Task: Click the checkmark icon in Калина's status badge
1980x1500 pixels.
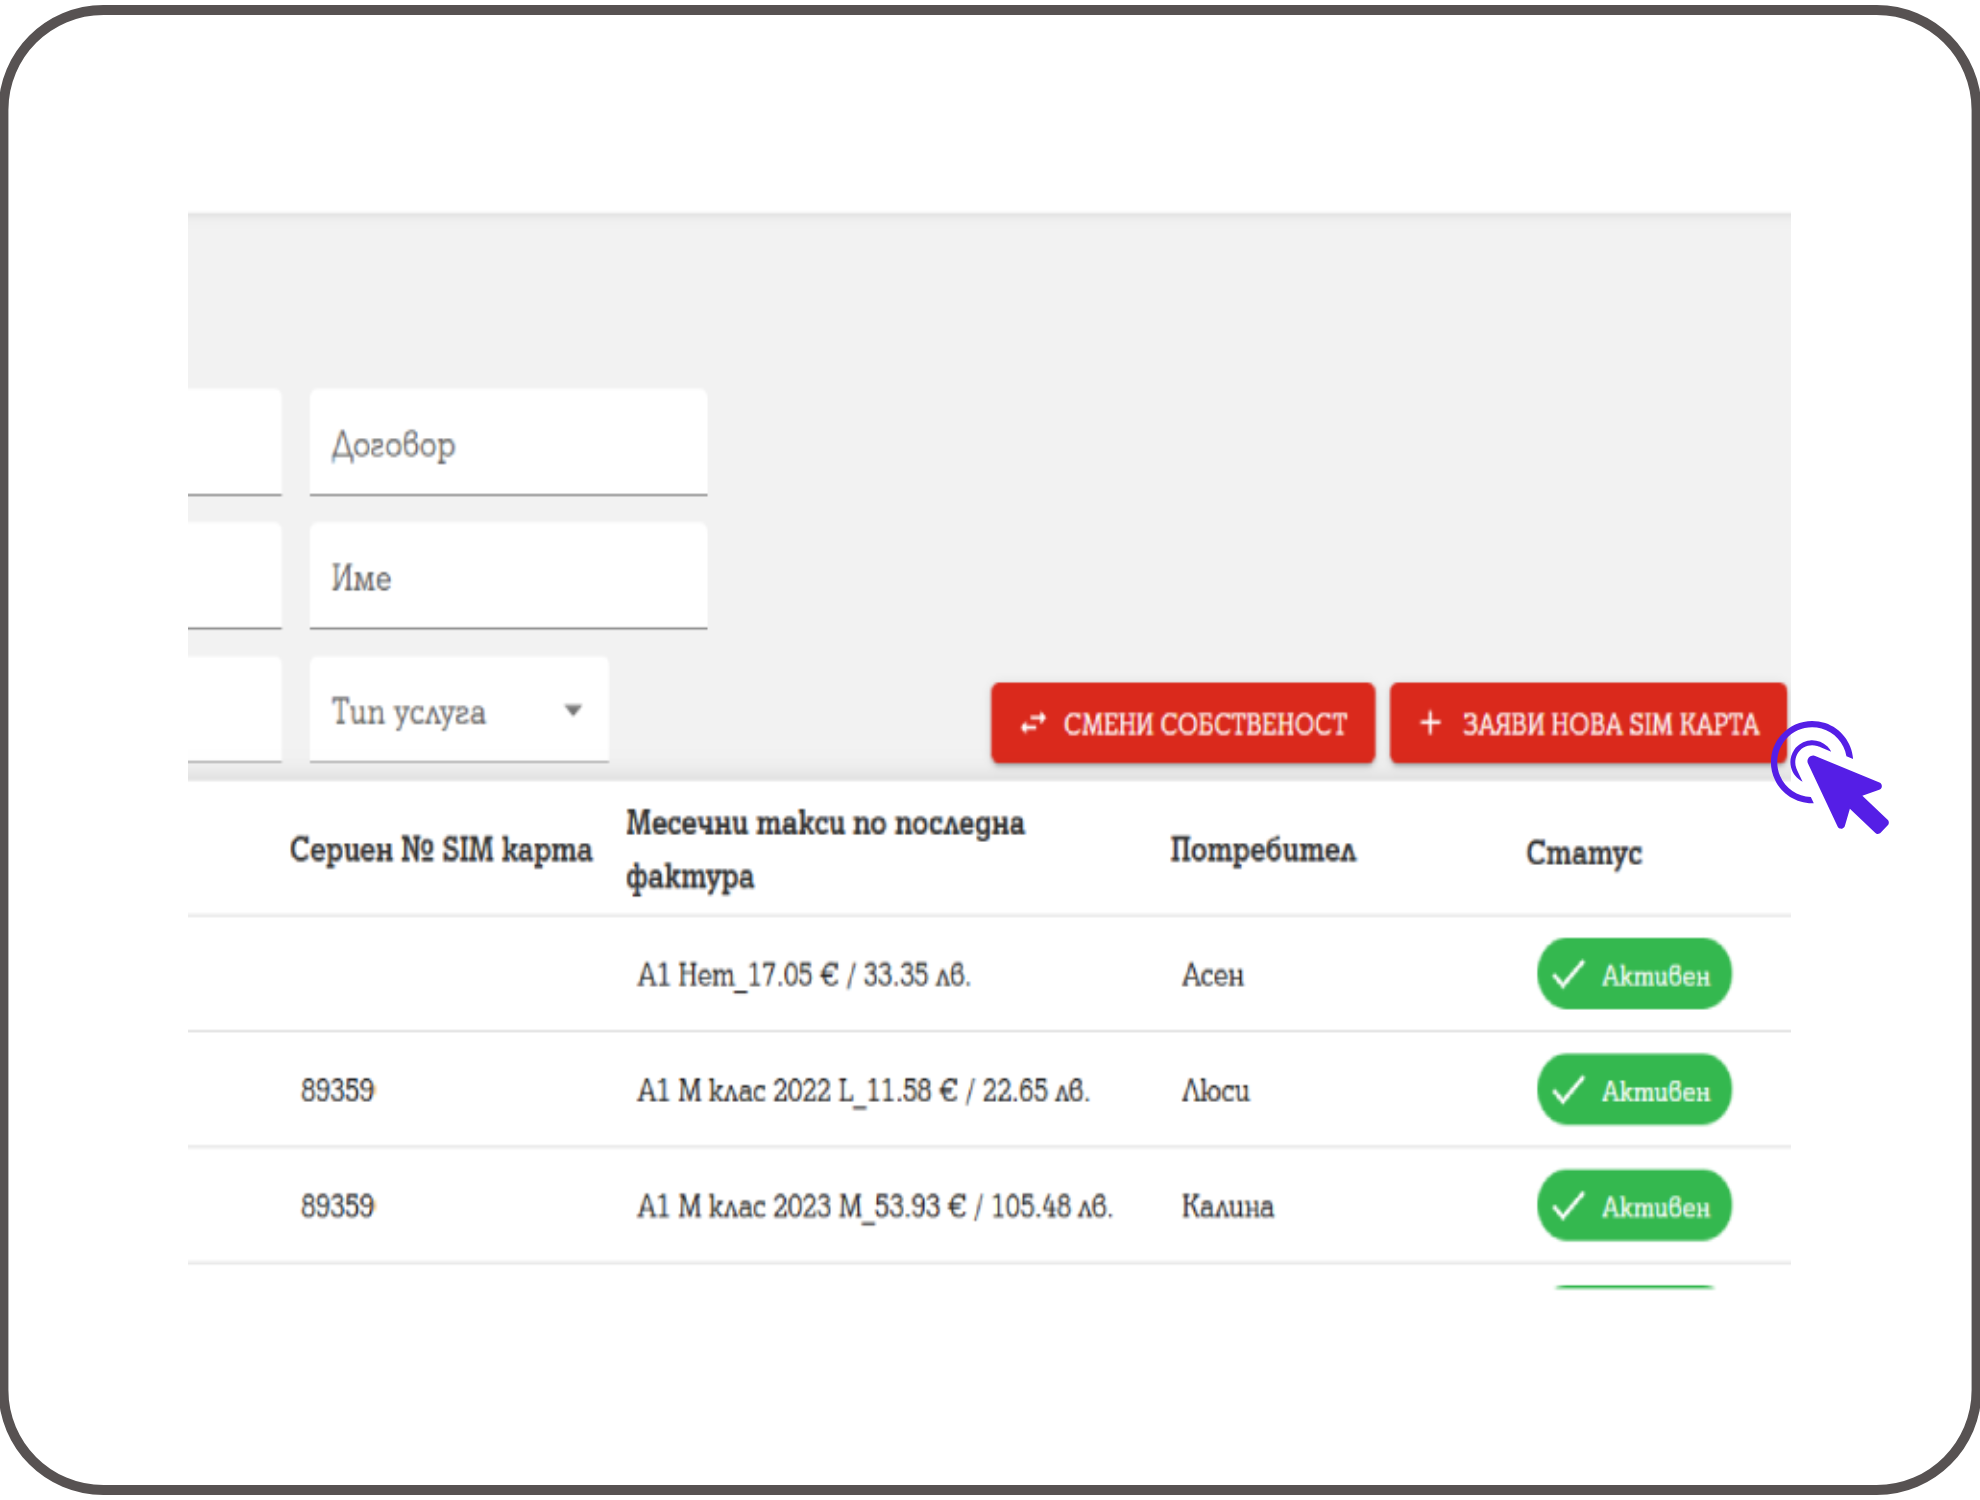Action: click(x=1568, y=1206)
